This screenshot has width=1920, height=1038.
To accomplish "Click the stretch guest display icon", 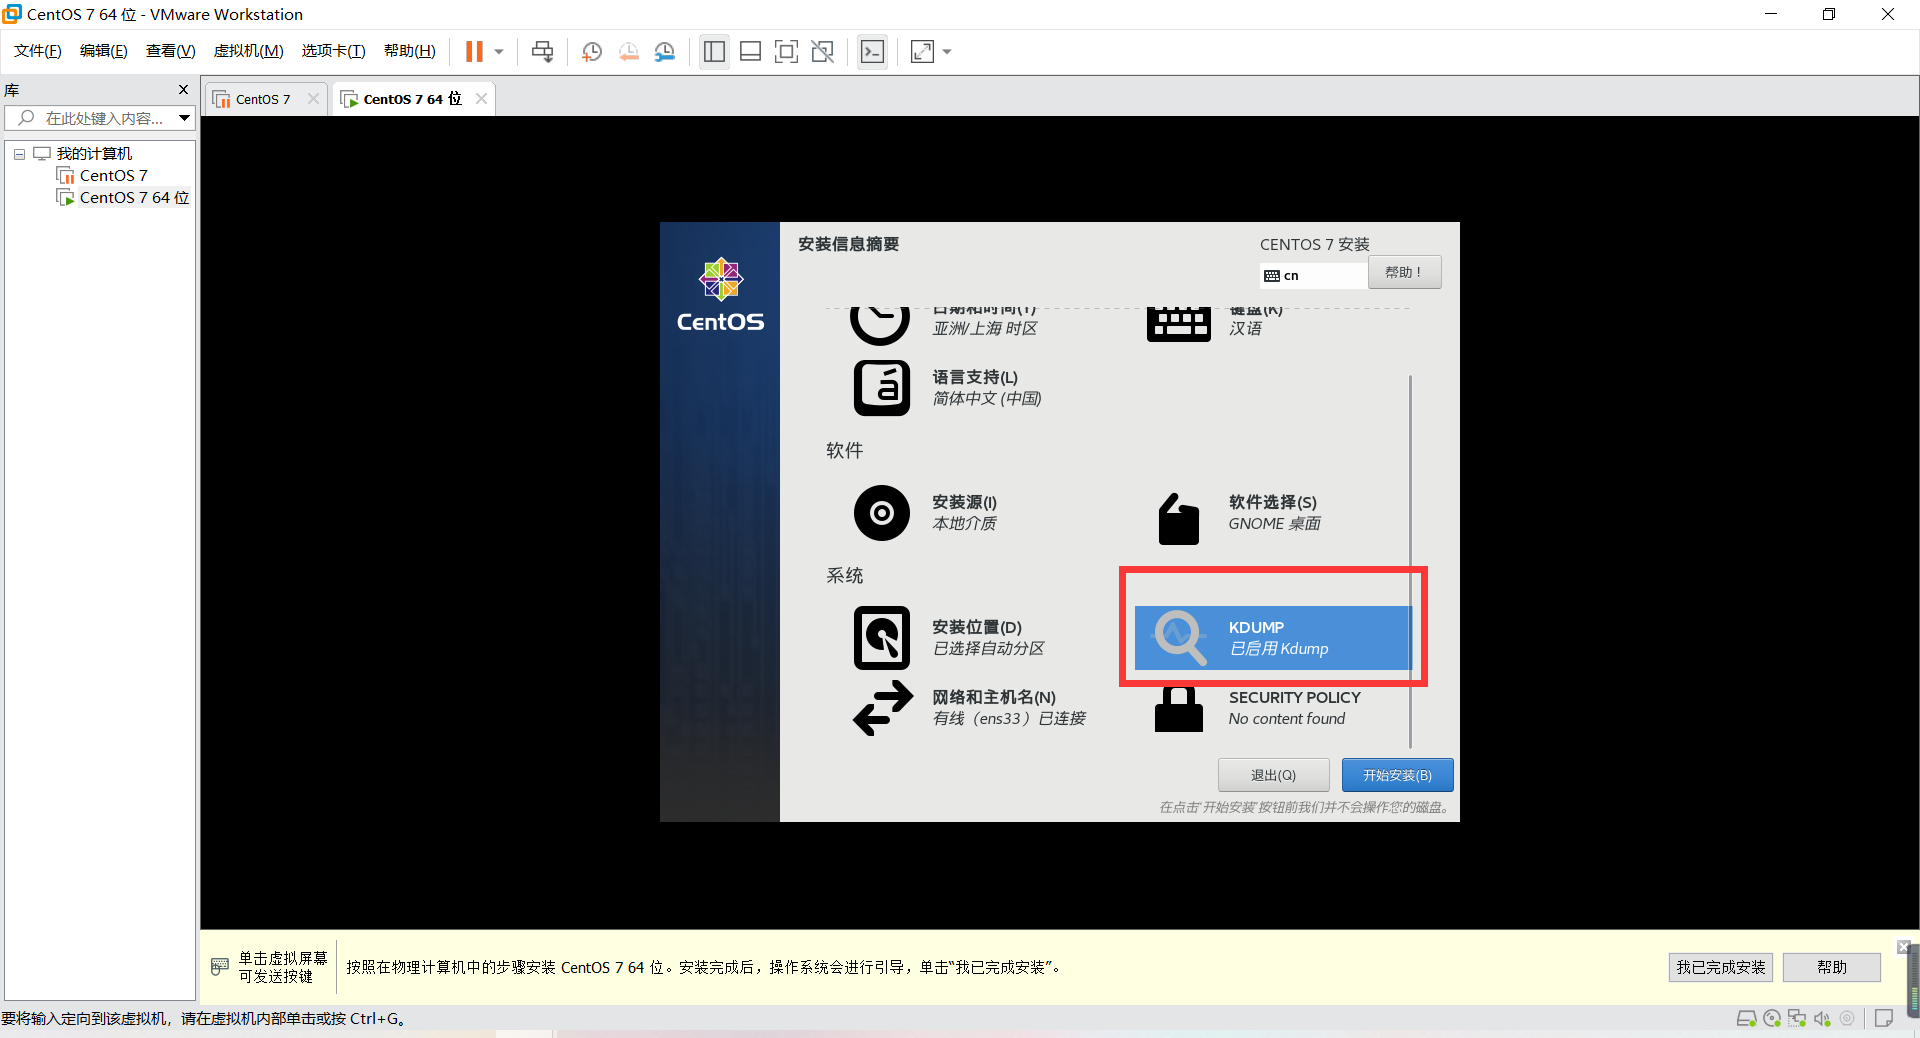I will pos(922,52).
